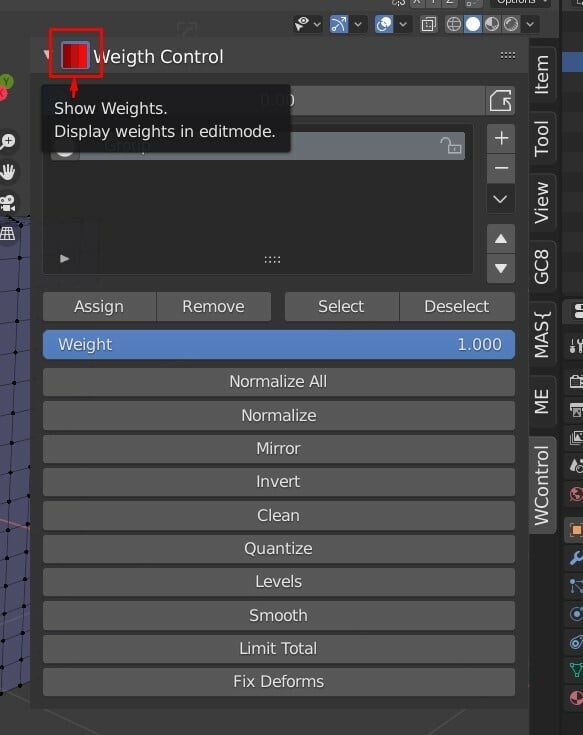Click the Normalize All button

(278, 382)
